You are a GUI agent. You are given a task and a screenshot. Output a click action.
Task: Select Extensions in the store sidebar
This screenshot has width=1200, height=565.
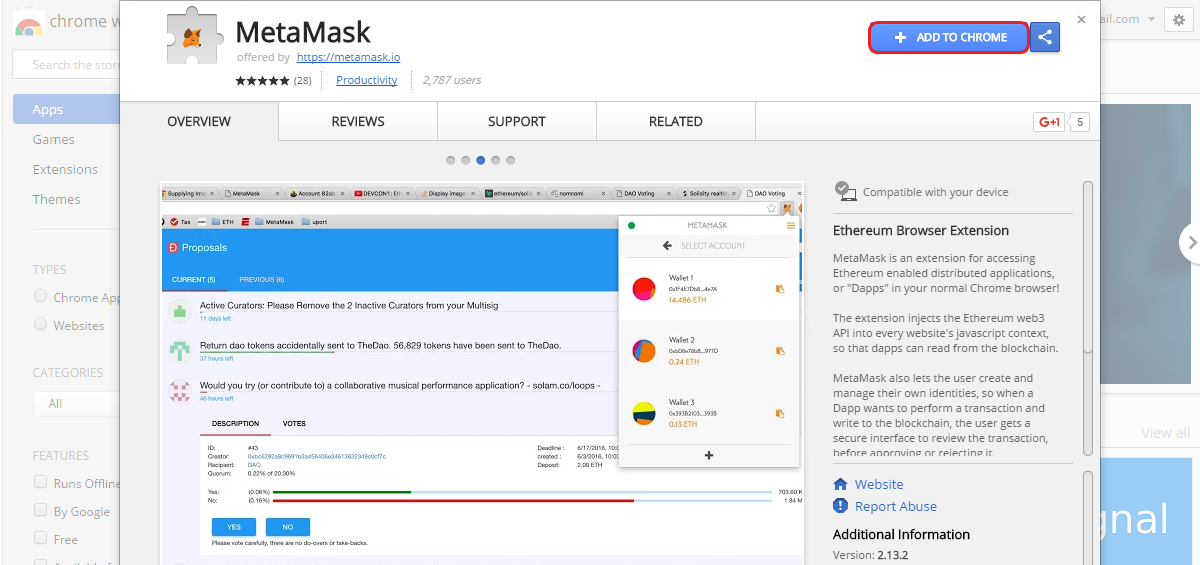pyautogui.click(x=66, y=169)
